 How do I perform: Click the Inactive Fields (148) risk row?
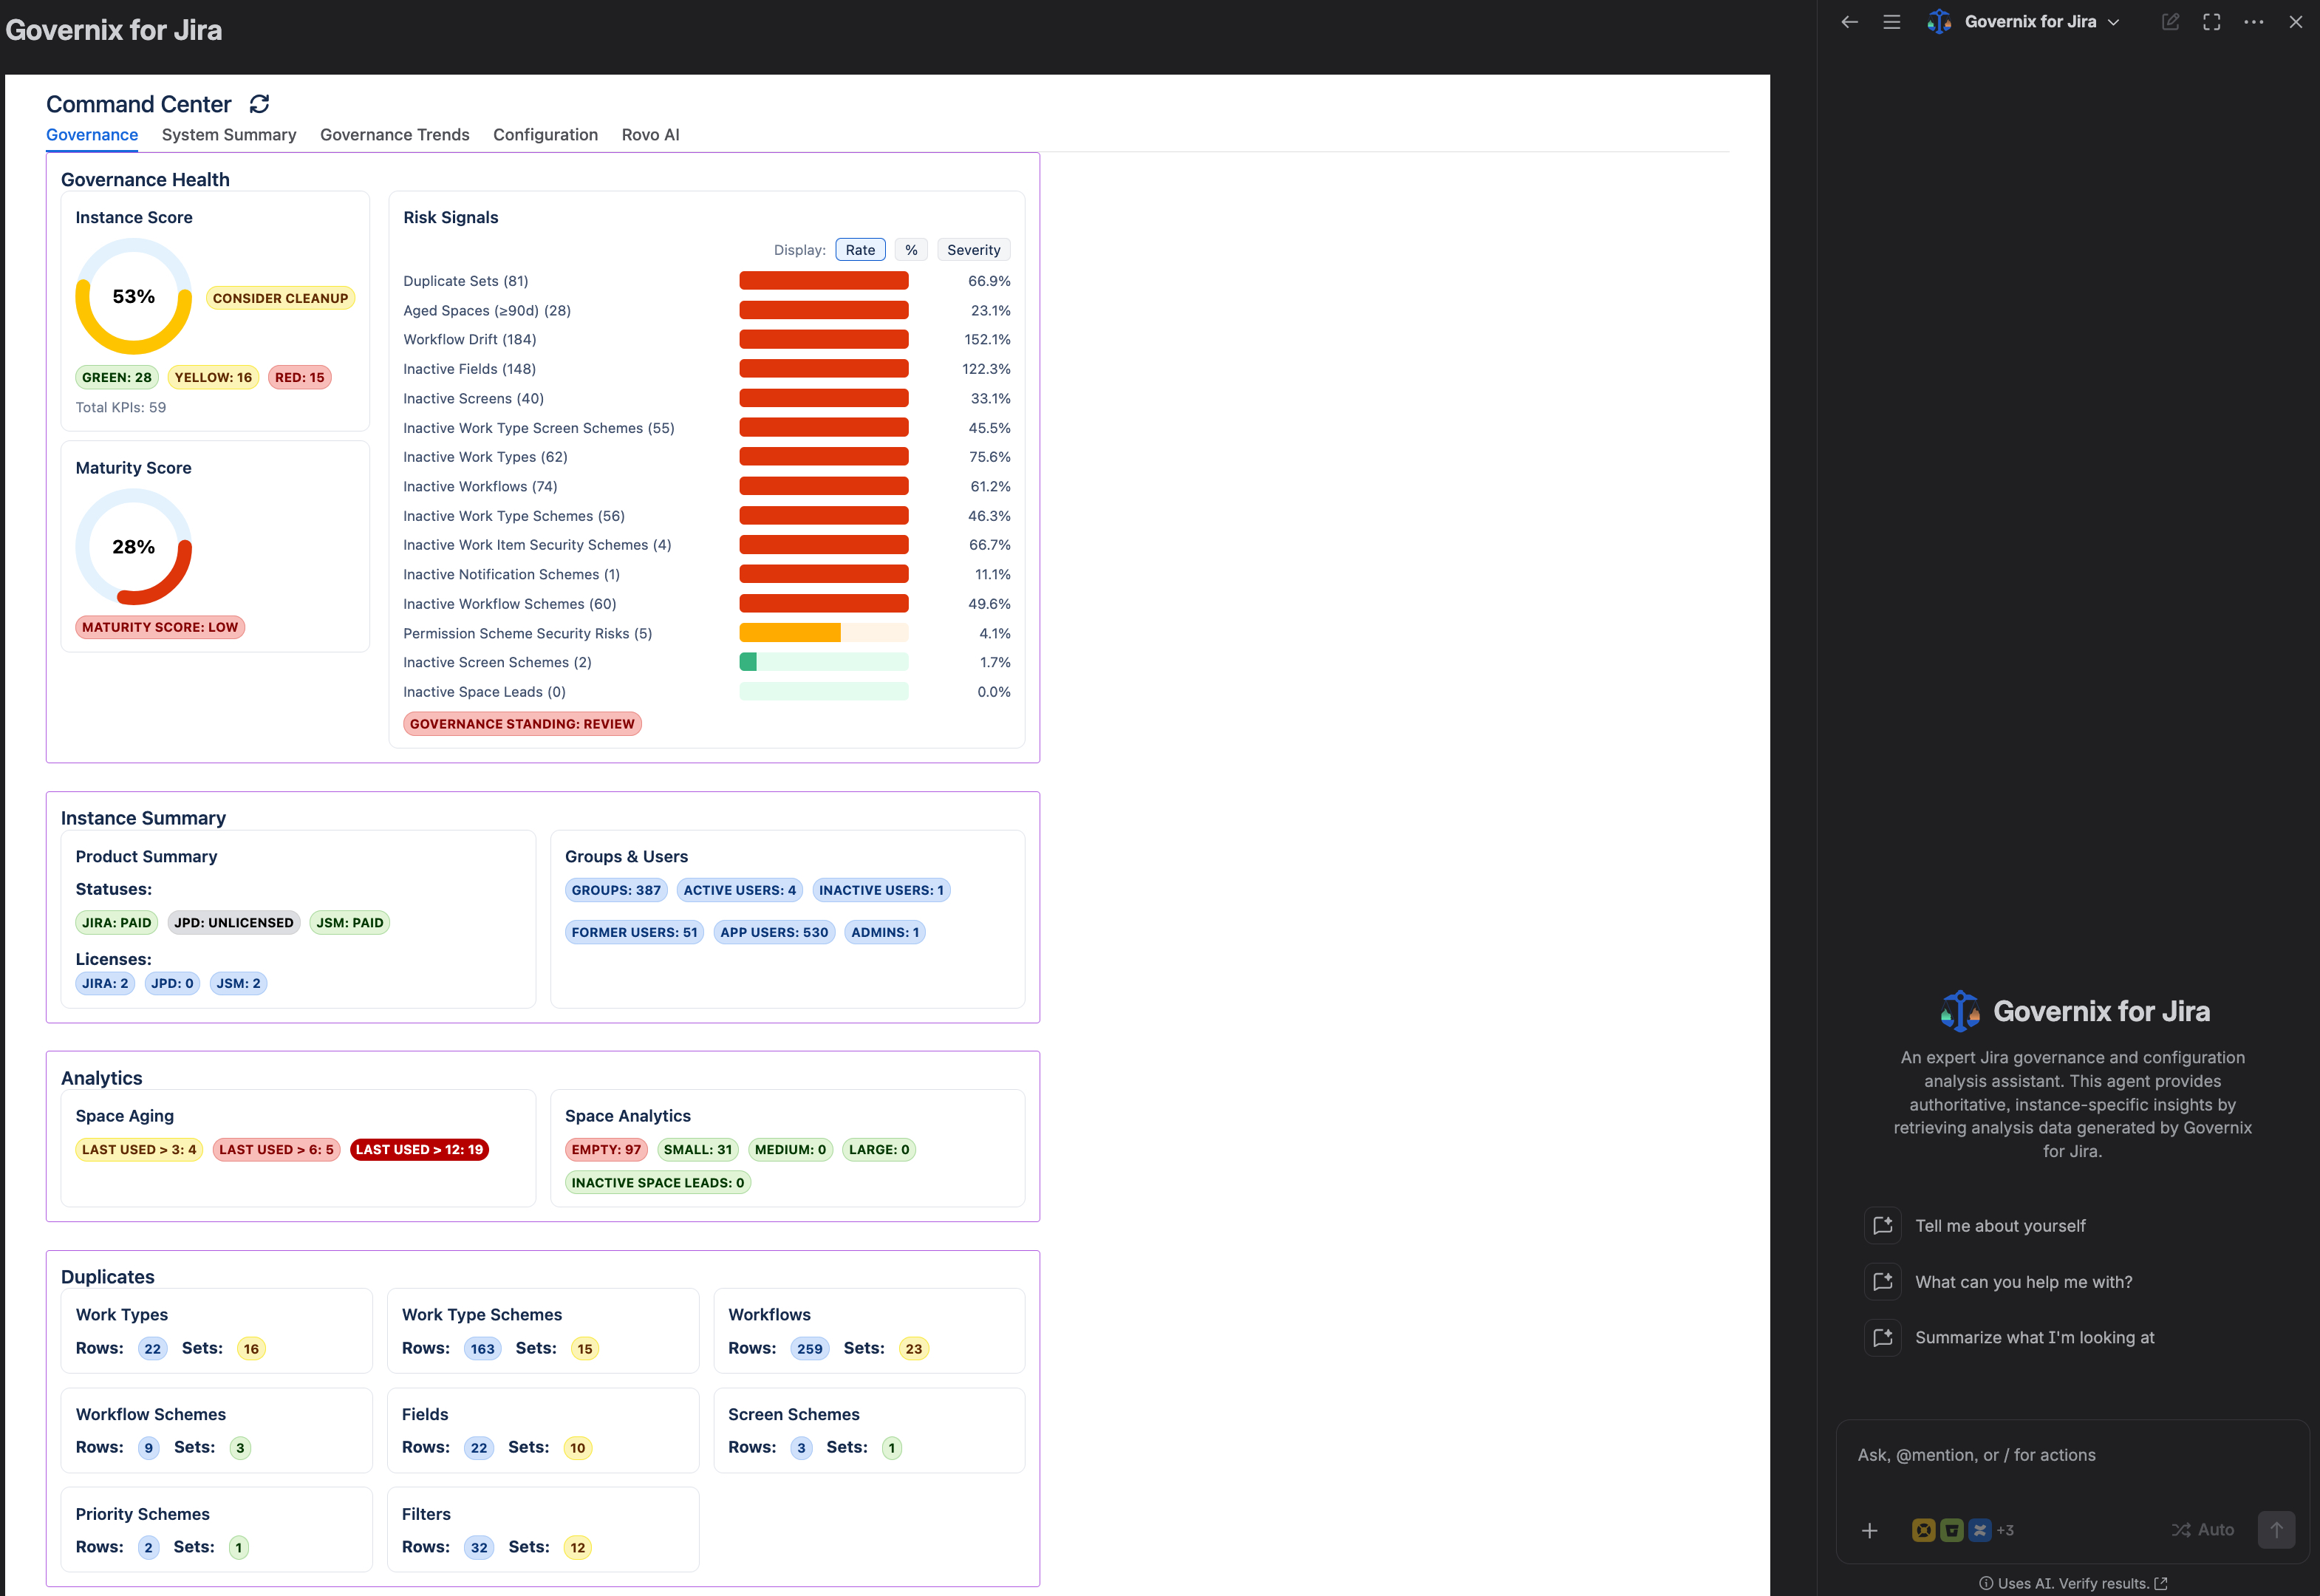point(707,369)
